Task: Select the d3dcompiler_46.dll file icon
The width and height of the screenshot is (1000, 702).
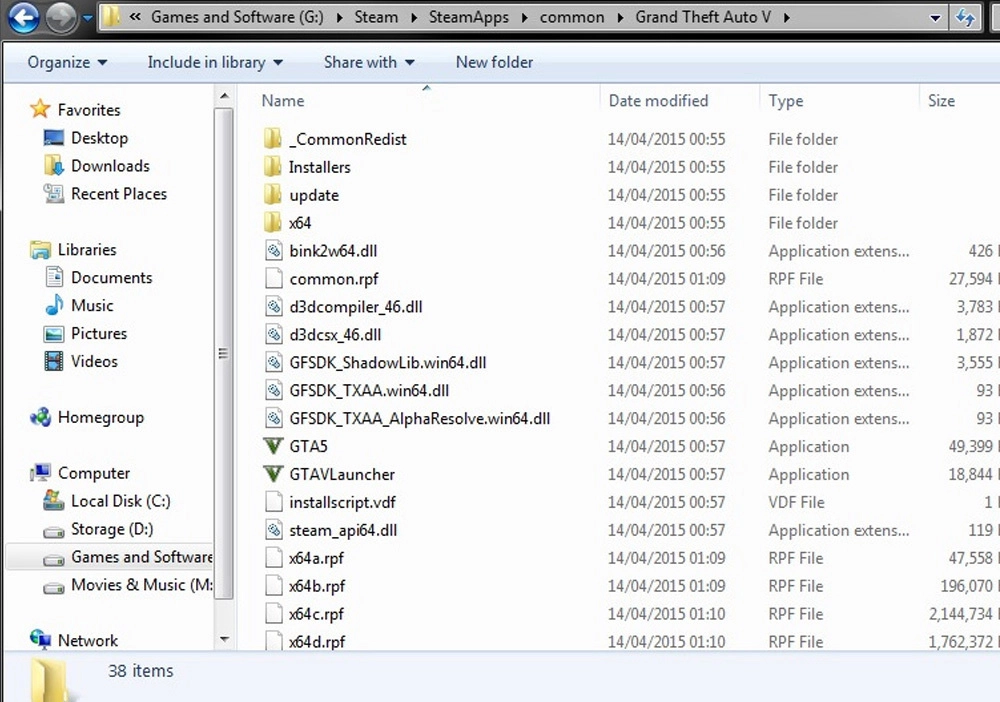Action: coord(274,307)
